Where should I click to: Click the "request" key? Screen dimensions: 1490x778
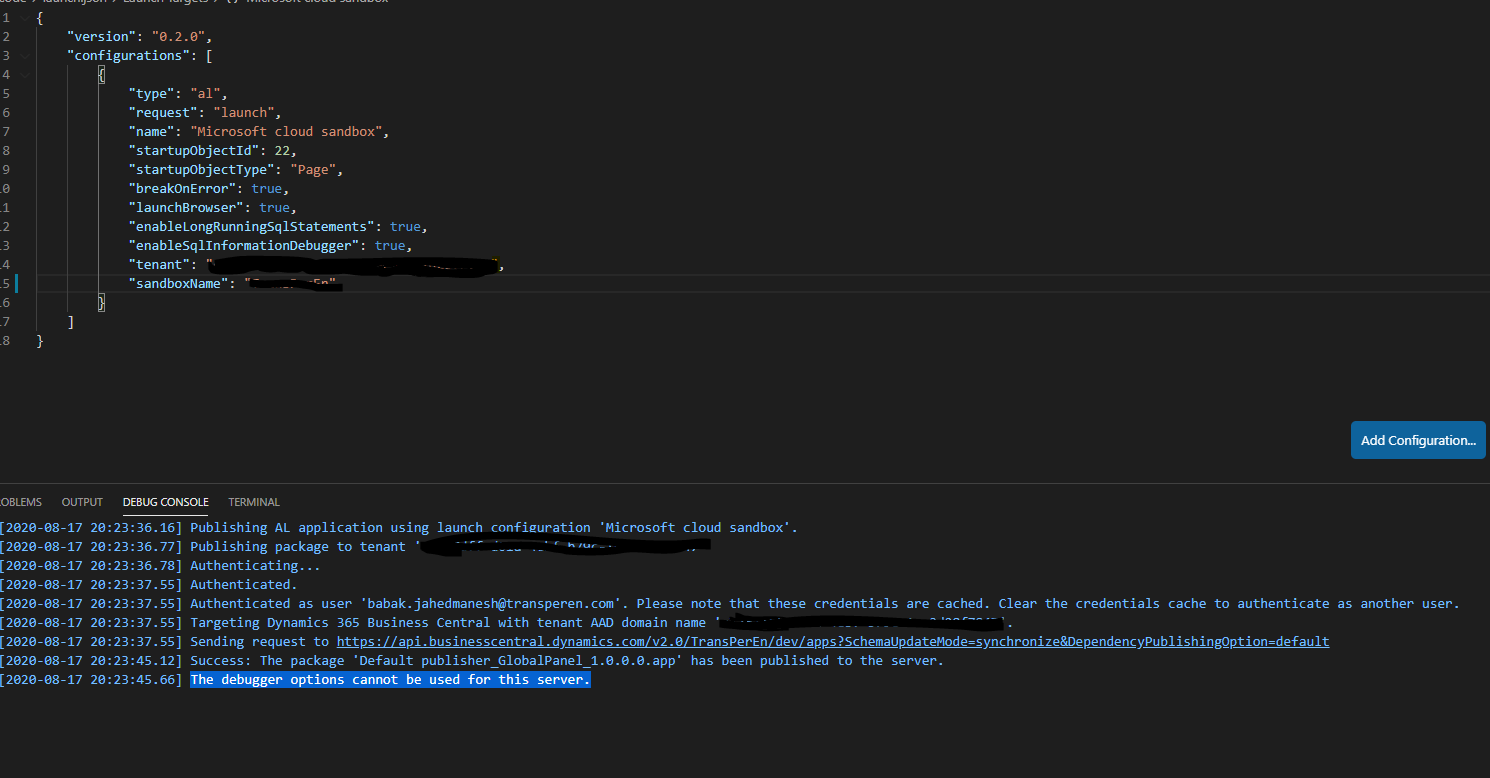162,113
